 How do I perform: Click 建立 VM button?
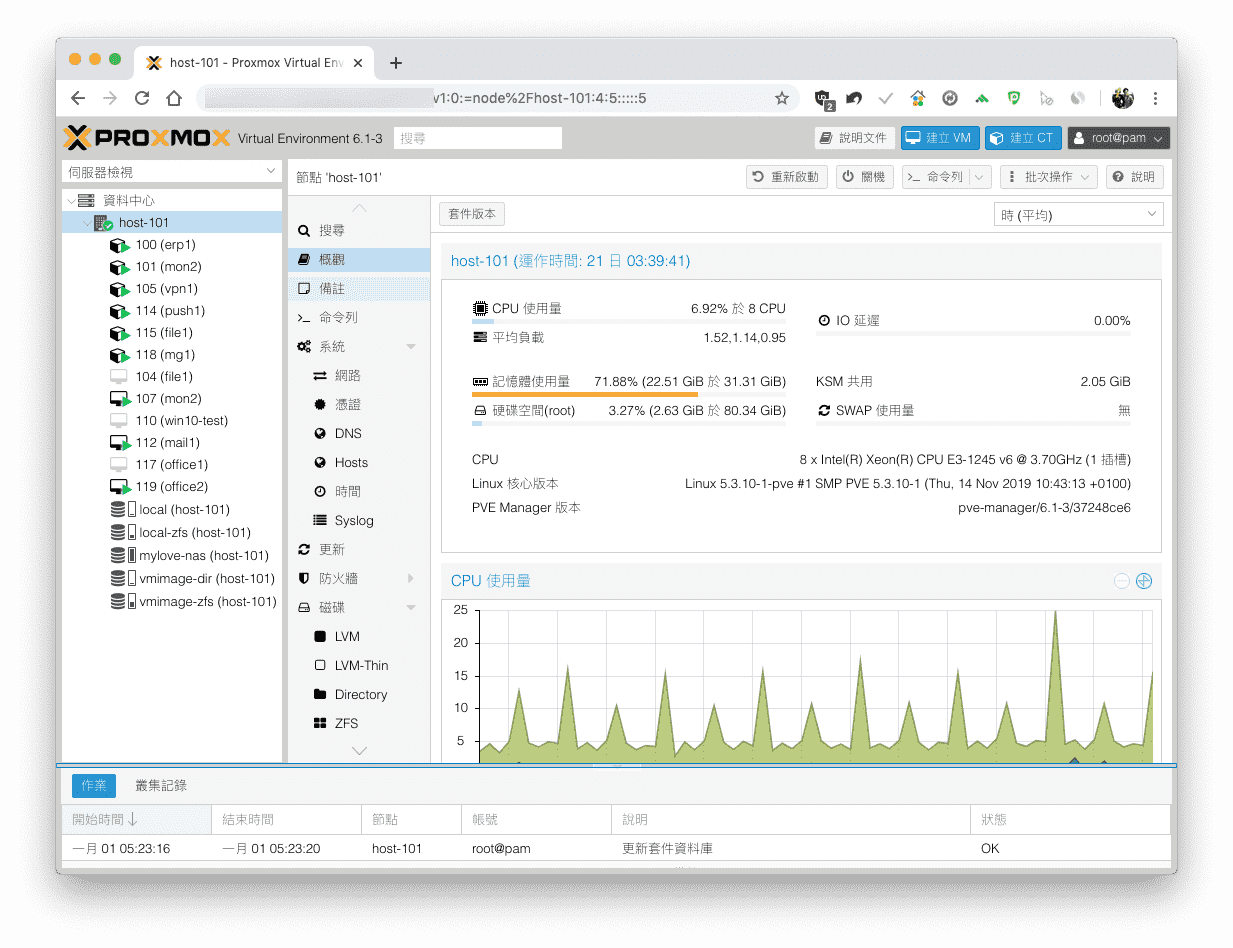click(940, 138)
